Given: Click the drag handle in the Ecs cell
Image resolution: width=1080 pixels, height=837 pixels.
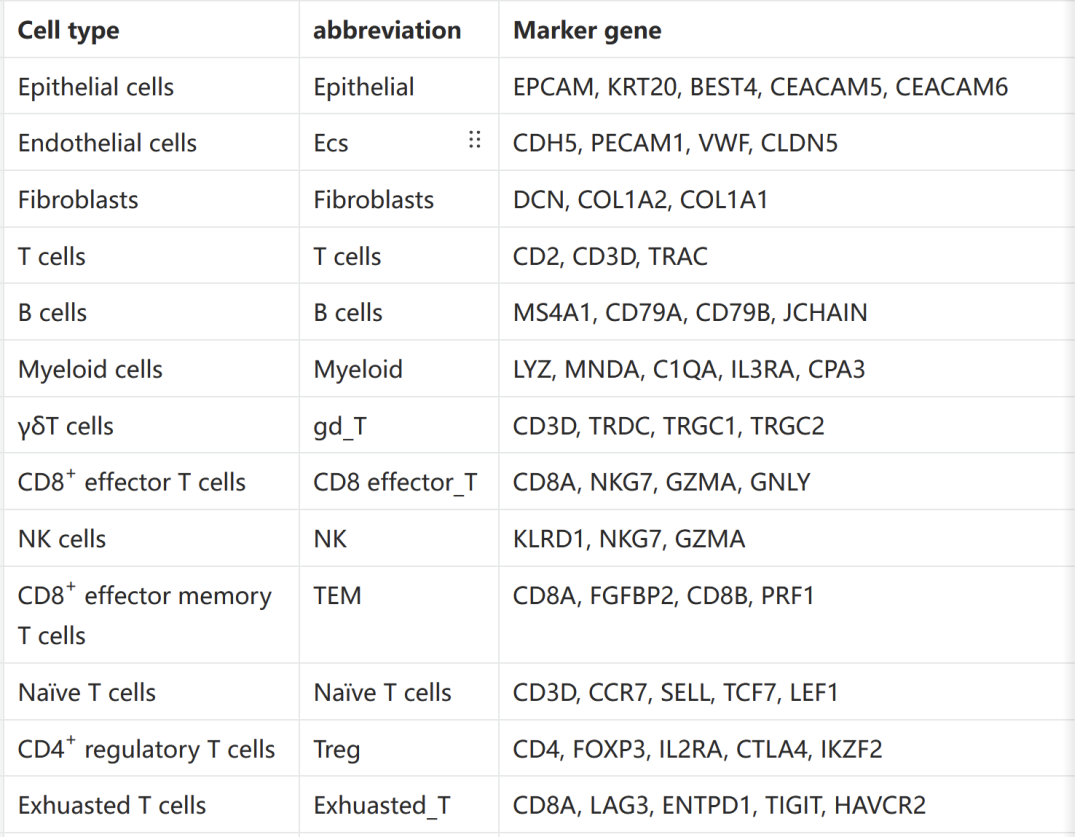Looking at the screenshot, I should pyautogui.click(x=475, y=141).
